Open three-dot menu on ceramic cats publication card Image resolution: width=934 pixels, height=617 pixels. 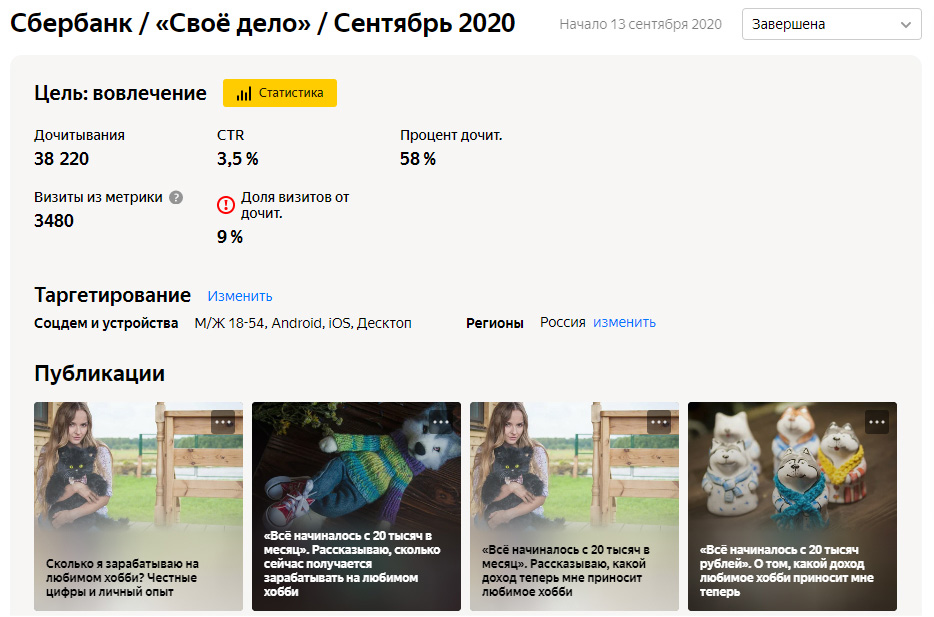click(x=877, y=422)
